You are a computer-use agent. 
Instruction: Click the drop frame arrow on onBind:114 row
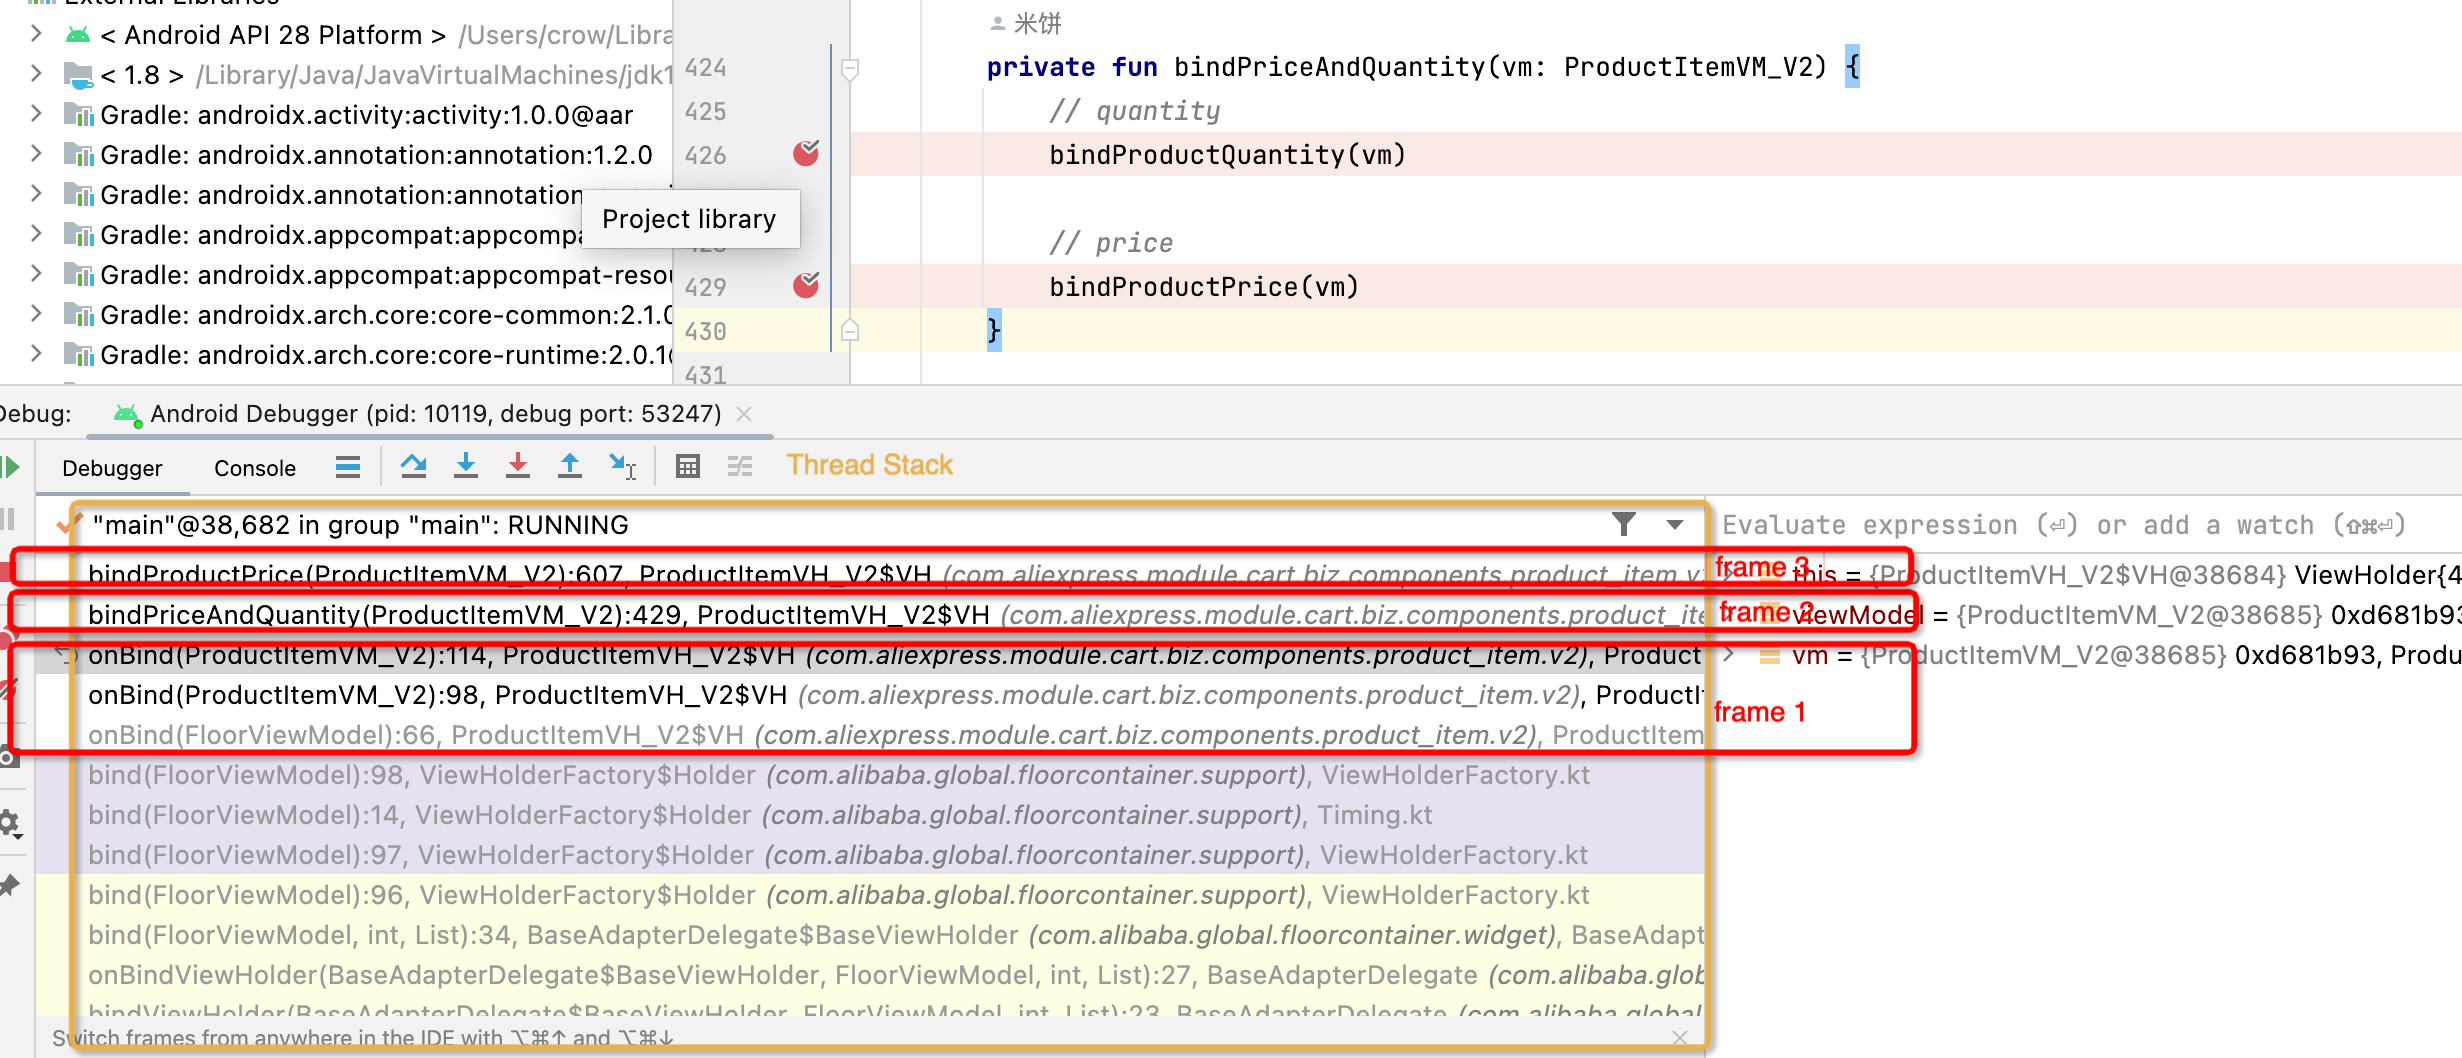click(65, 656)
